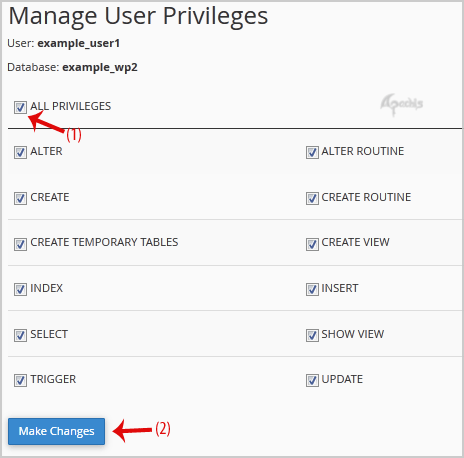Uncheck the ALL PRIVILEGES checkbox
This screenshot has height=458, width=464.
coord(20,107)
